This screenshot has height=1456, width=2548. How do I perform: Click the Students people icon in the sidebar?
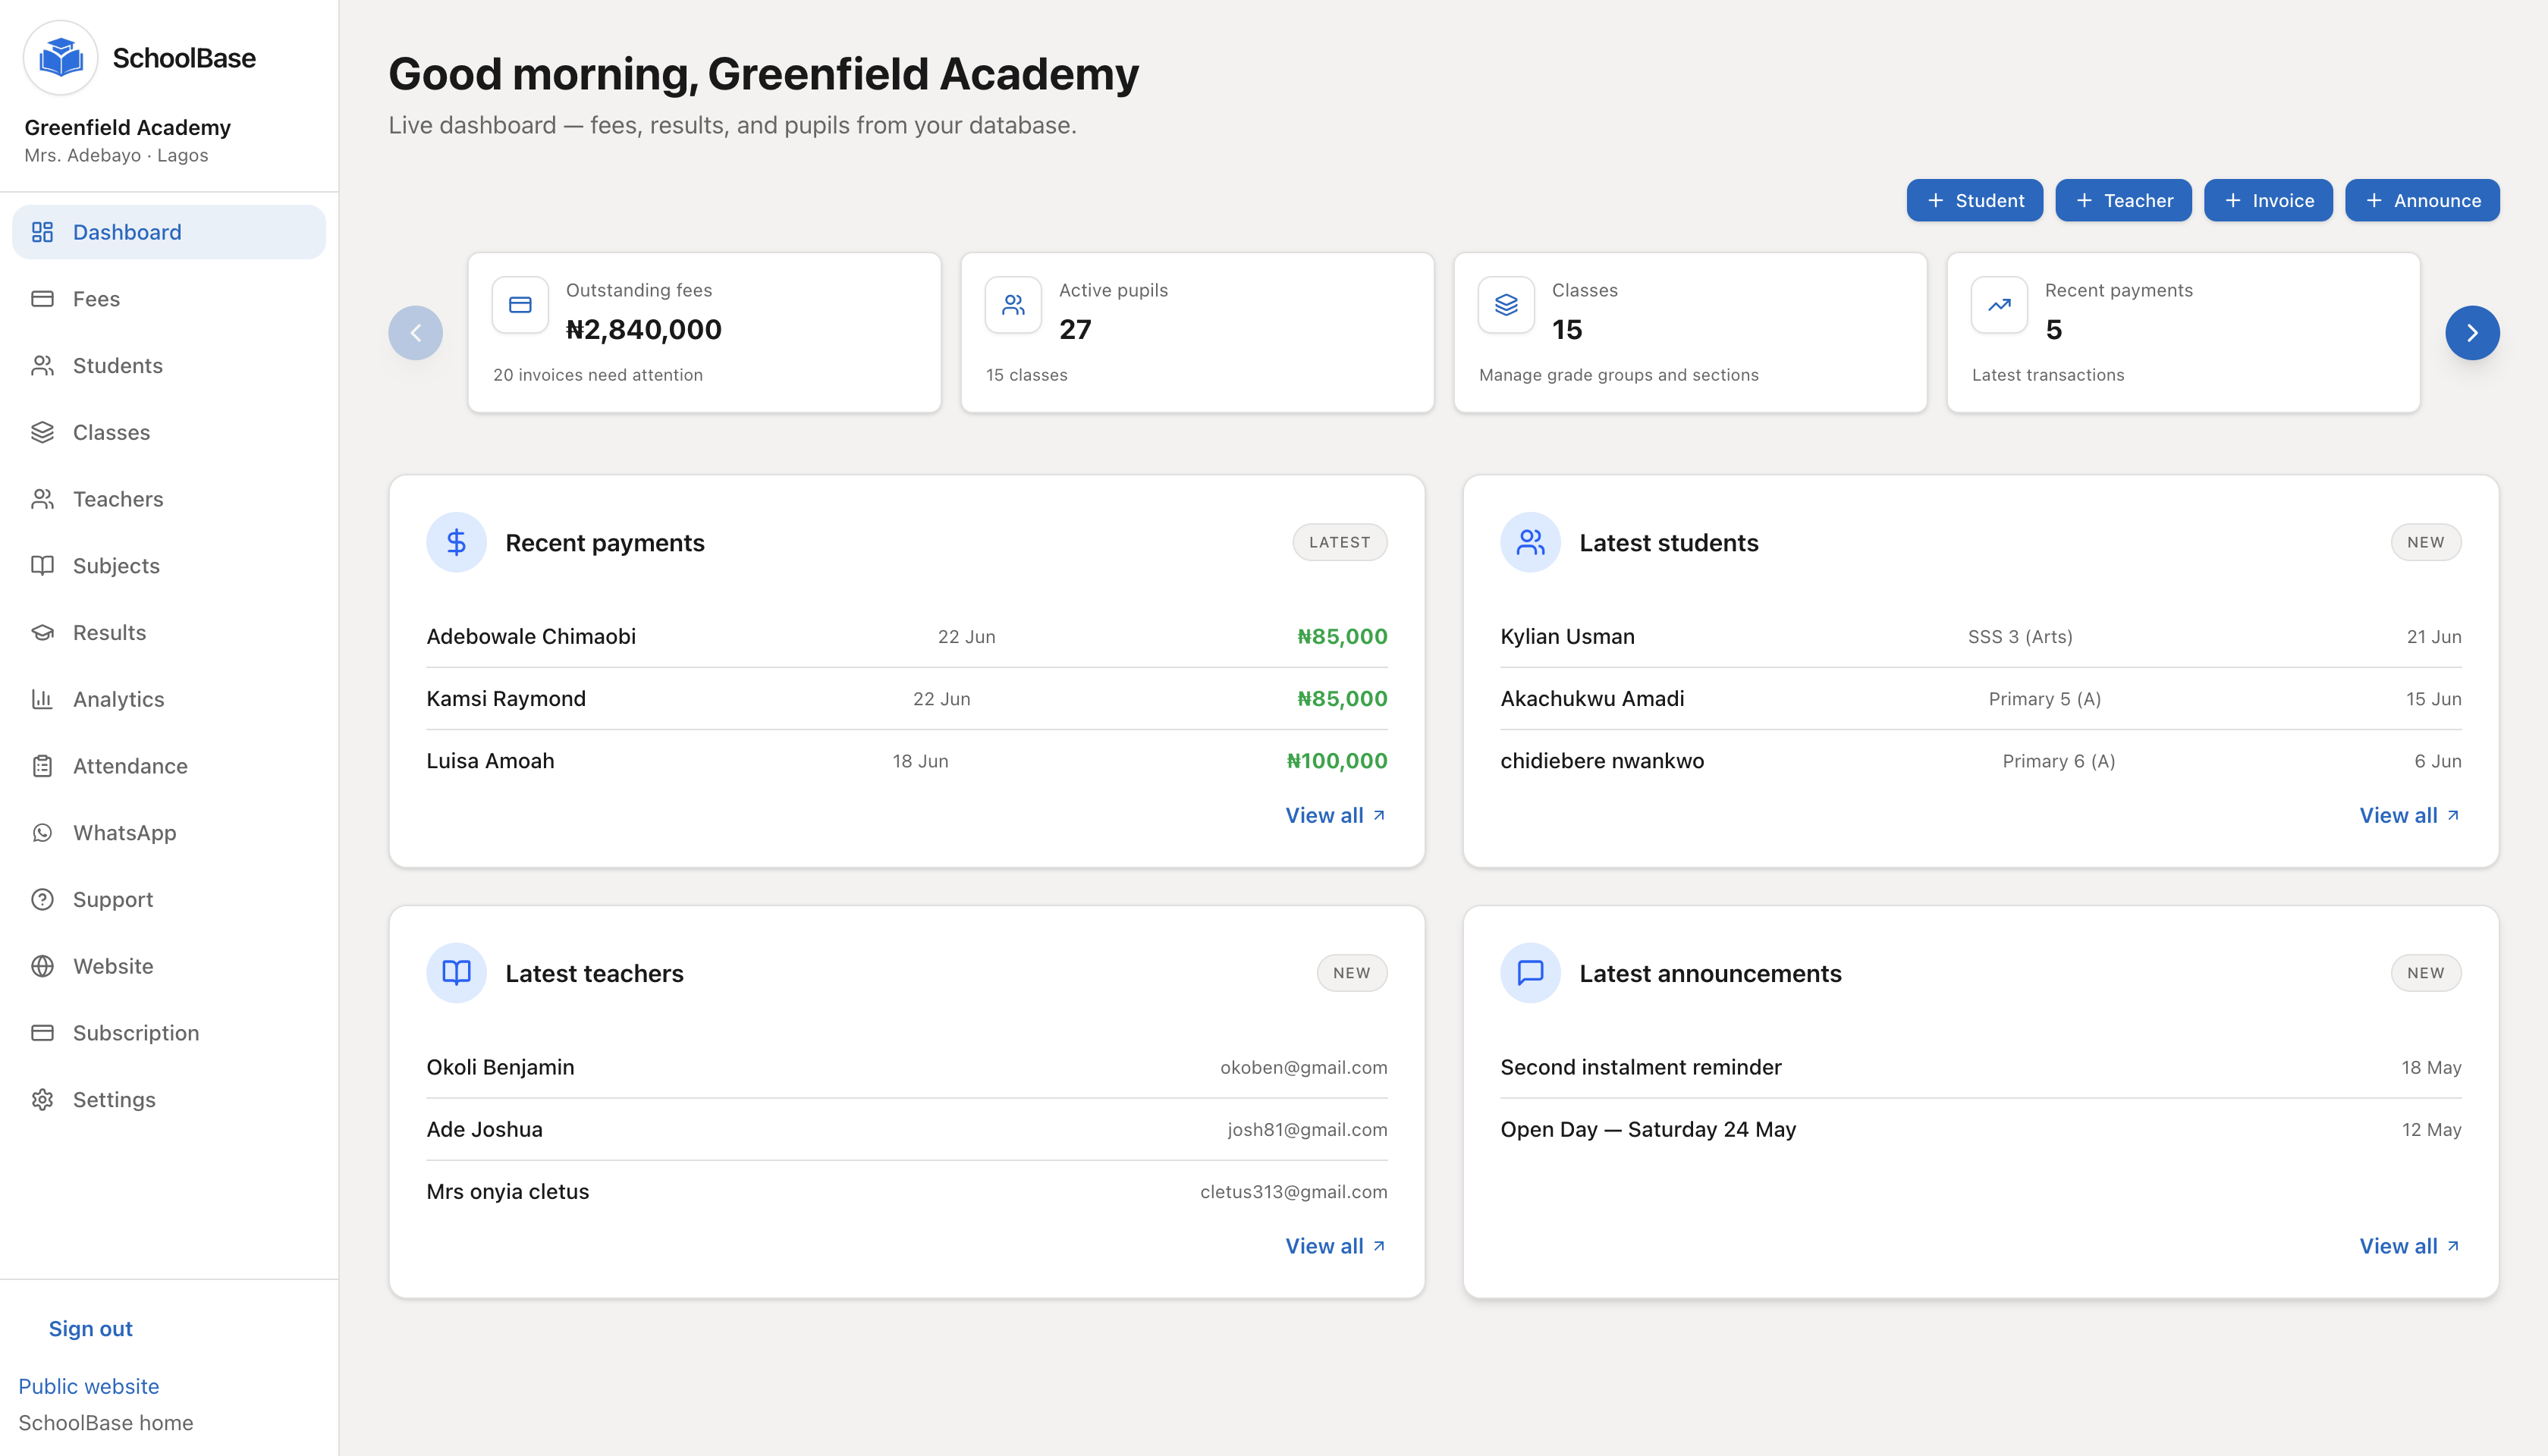pyautogui.click(x=42, y=366)
